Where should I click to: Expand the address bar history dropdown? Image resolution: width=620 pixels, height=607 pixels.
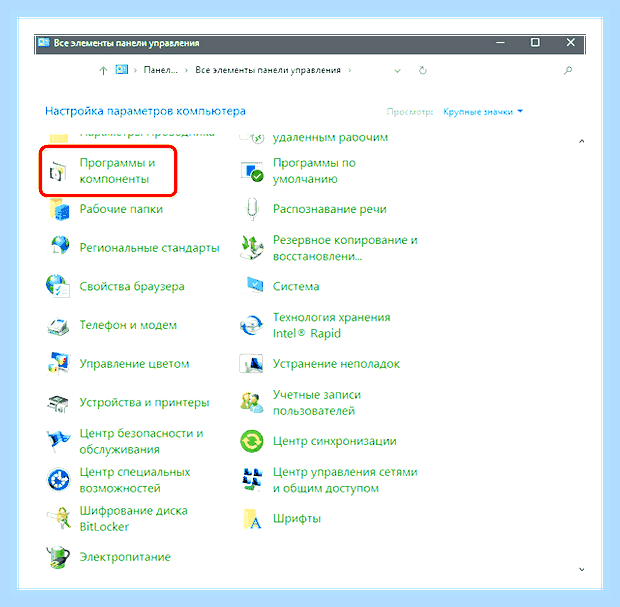397,71
